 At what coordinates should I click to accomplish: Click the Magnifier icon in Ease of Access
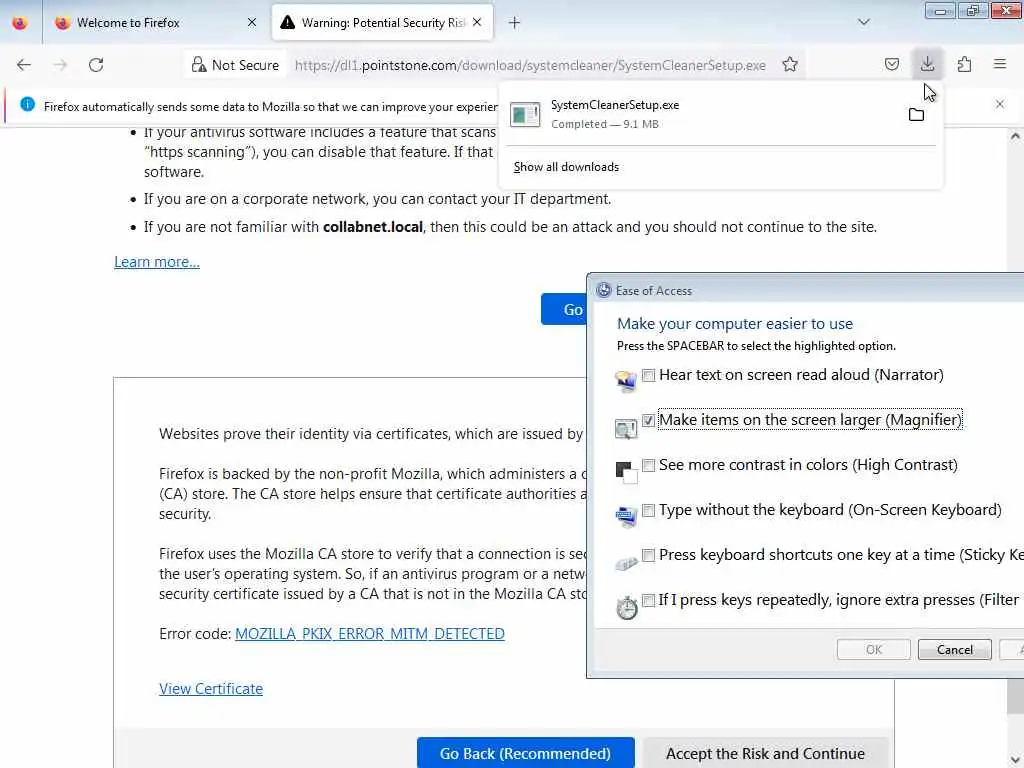click(626, 428)
